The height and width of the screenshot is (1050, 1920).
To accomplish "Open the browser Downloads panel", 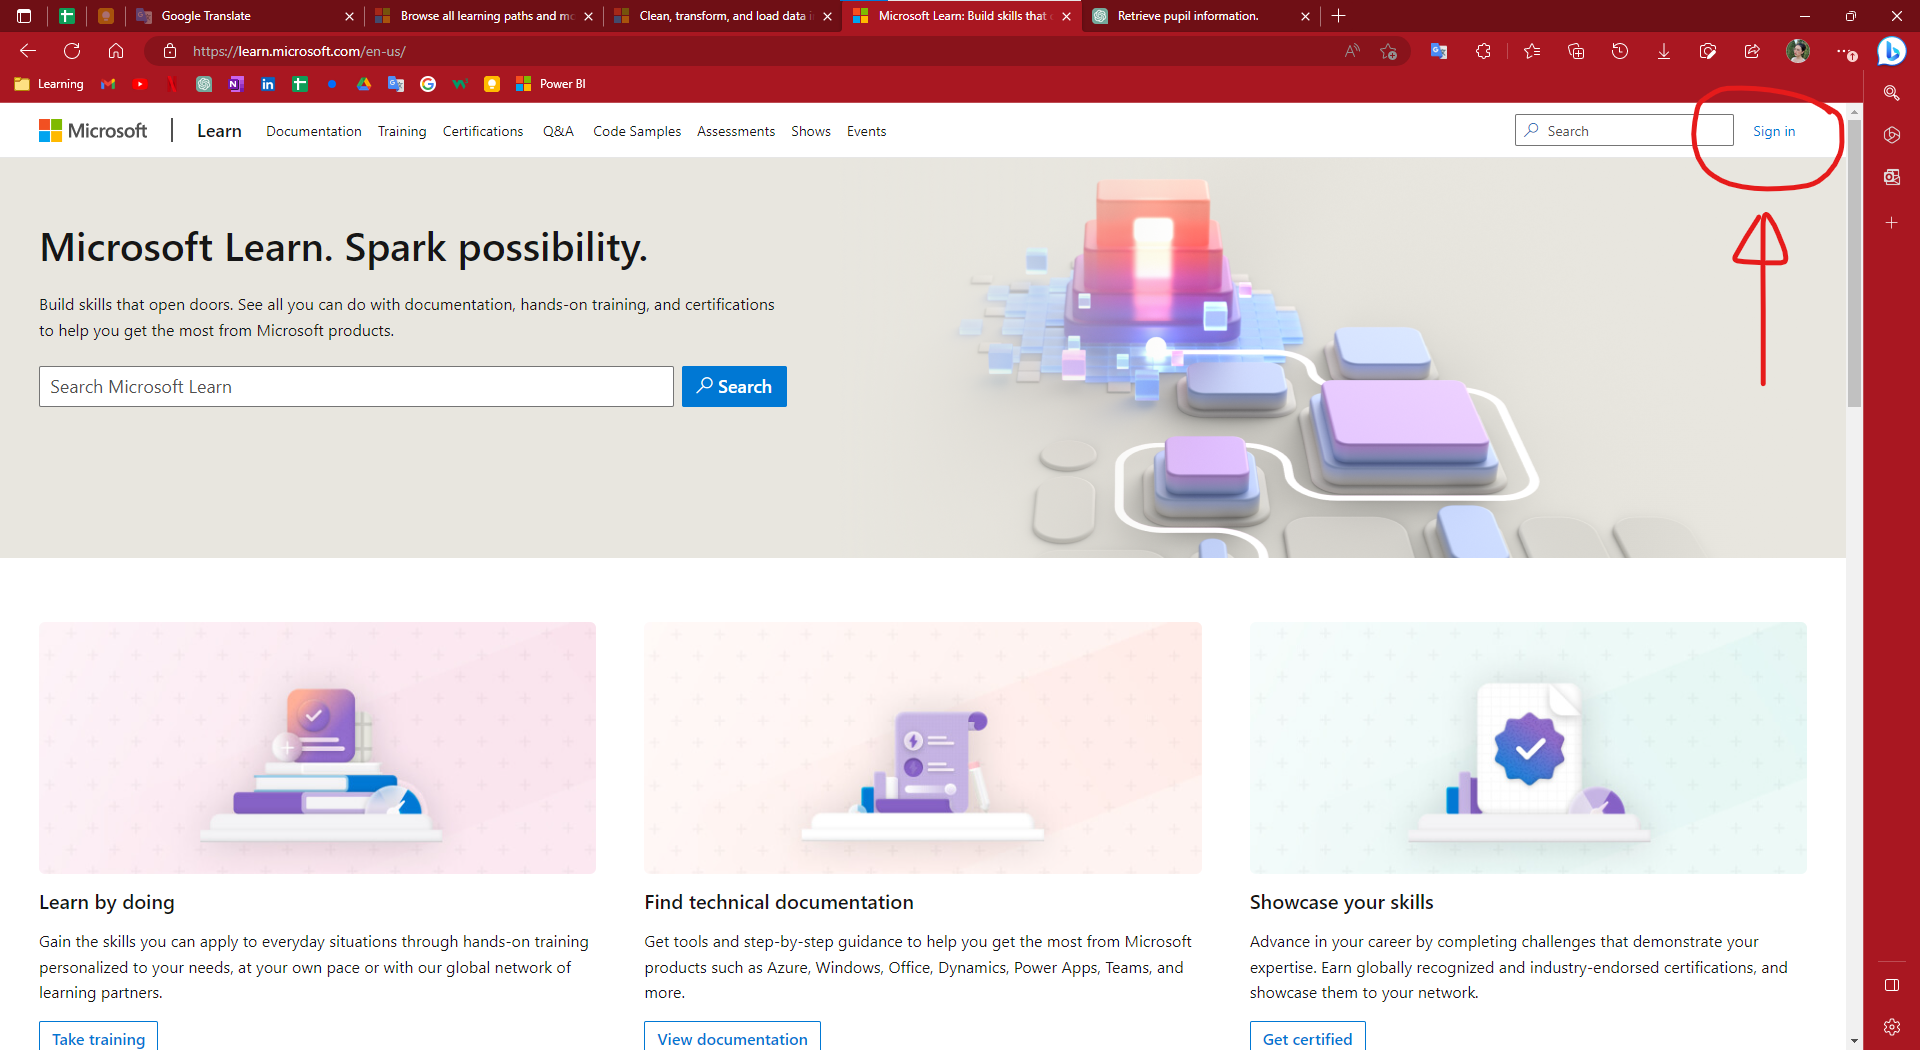I will coord(1663,51).
